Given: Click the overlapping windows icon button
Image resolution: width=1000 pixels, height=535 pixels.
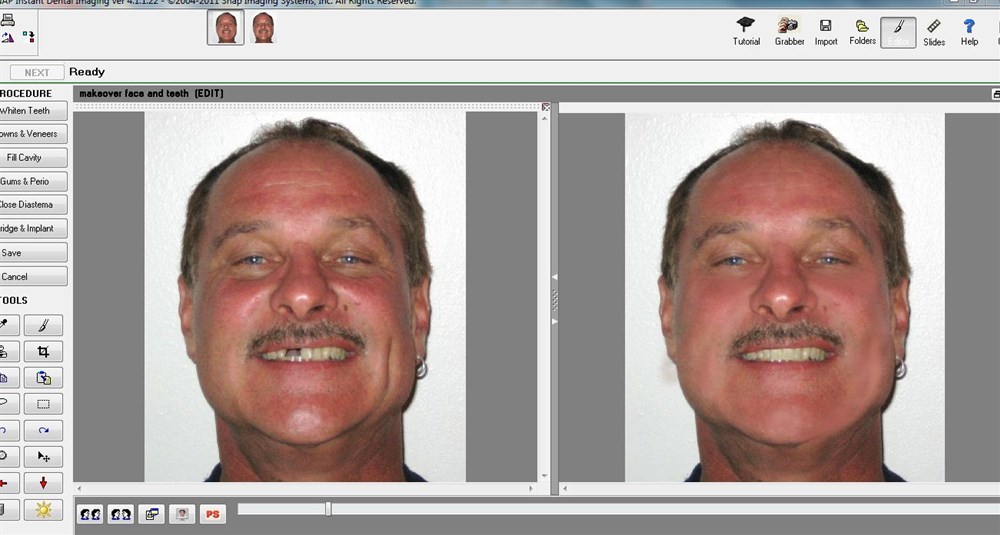Looking at the screenshot, I should click(152, 514).
